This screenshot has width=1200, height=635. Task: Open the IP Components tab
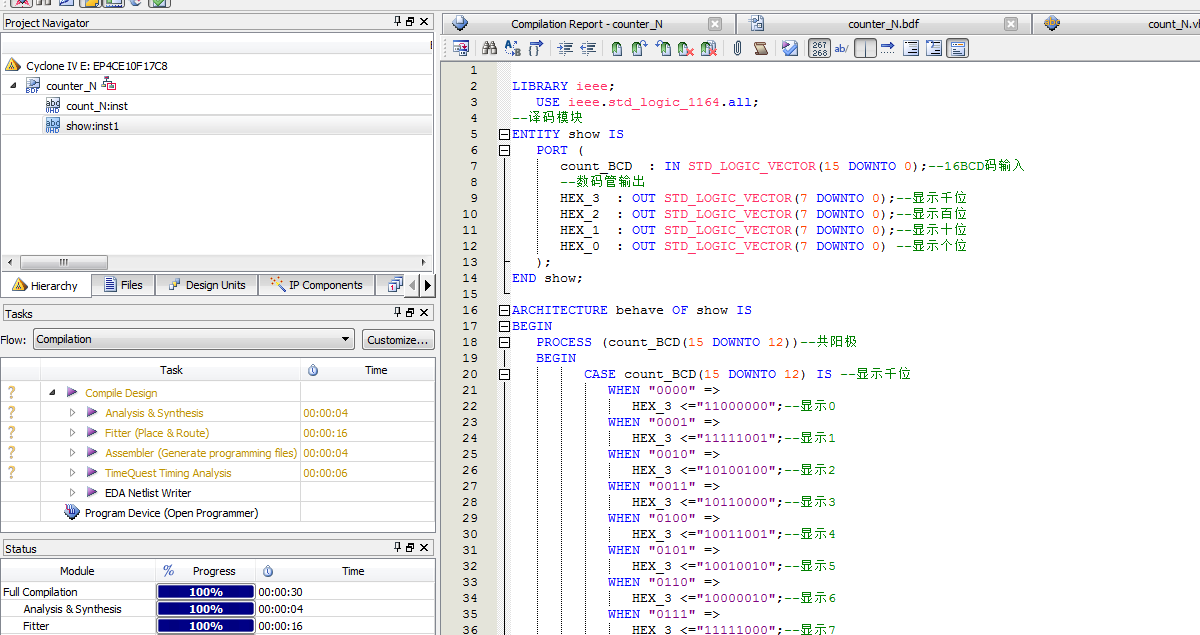tap(317, 285)
